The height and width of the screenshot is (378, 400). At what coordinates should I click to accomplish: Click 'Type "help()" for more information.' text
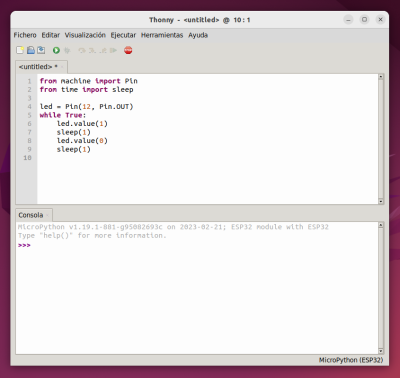pos(92,236)
